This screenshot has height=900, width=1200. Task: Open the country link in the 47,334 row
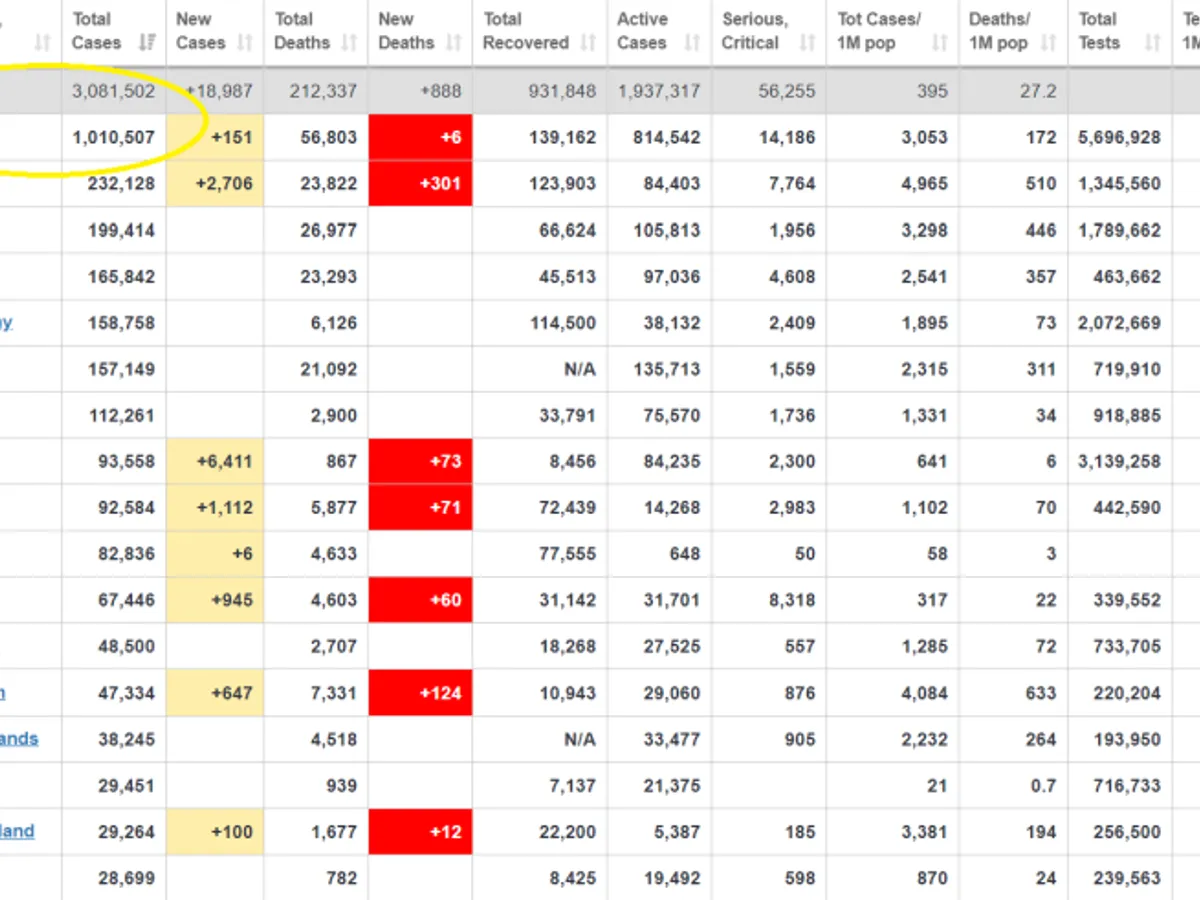(x=3, y=692)
